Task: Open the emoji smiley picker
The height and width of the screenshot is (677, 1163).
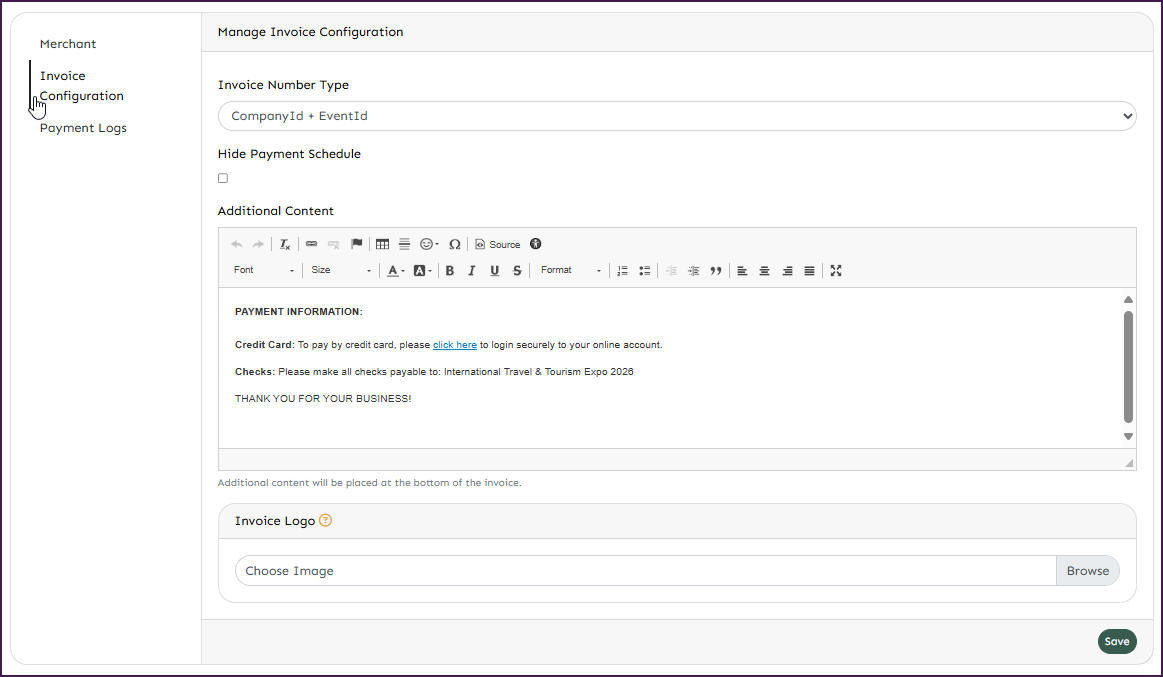Action: pos(429,245)
